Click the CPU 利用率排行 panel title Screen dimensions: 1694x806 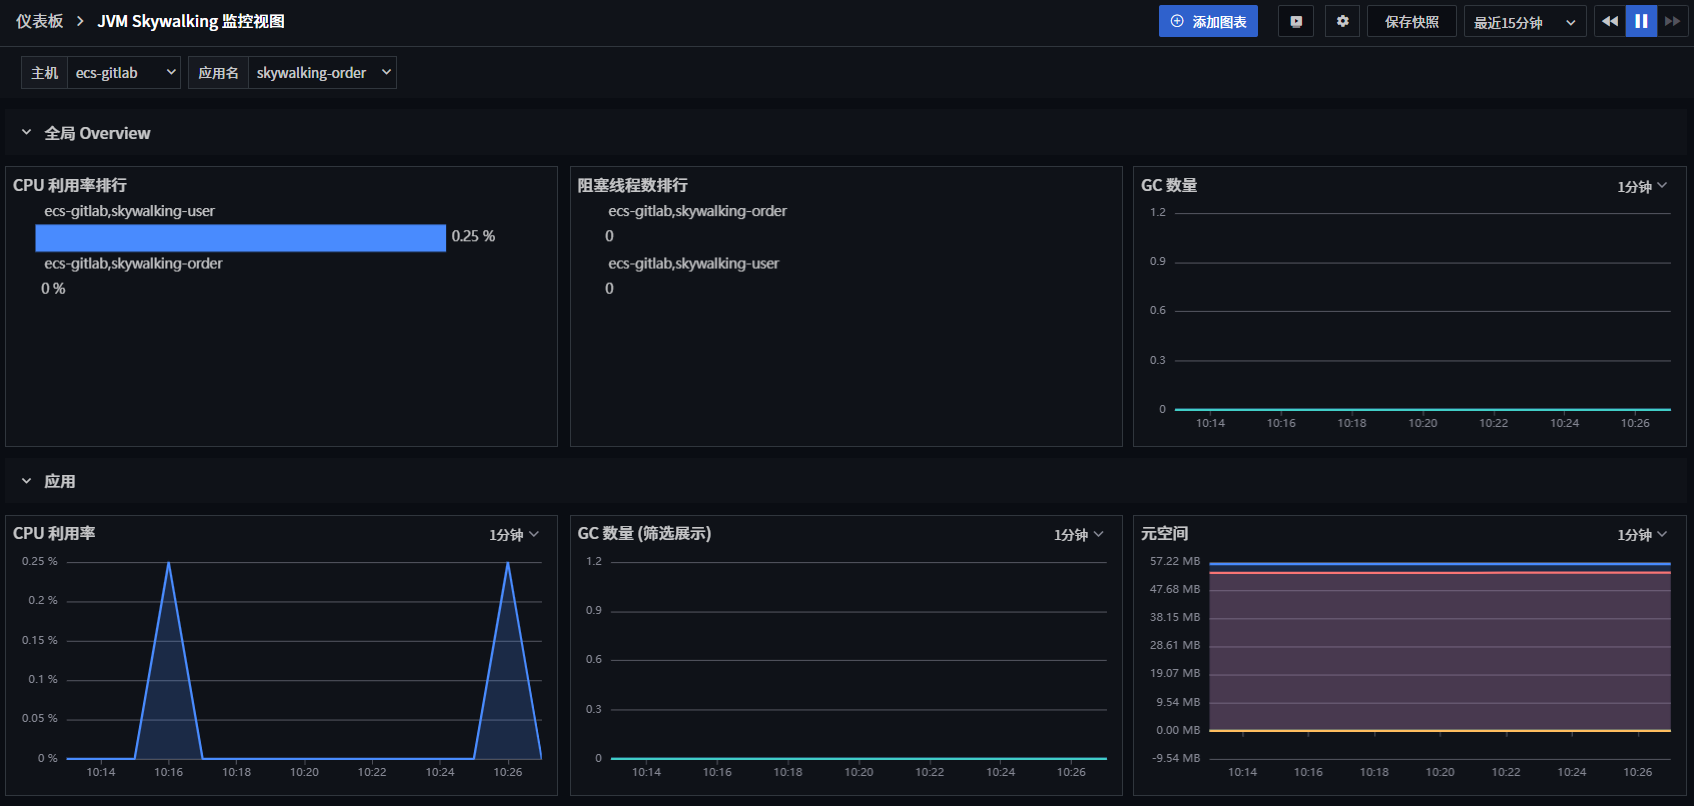(x=70, y=185)
